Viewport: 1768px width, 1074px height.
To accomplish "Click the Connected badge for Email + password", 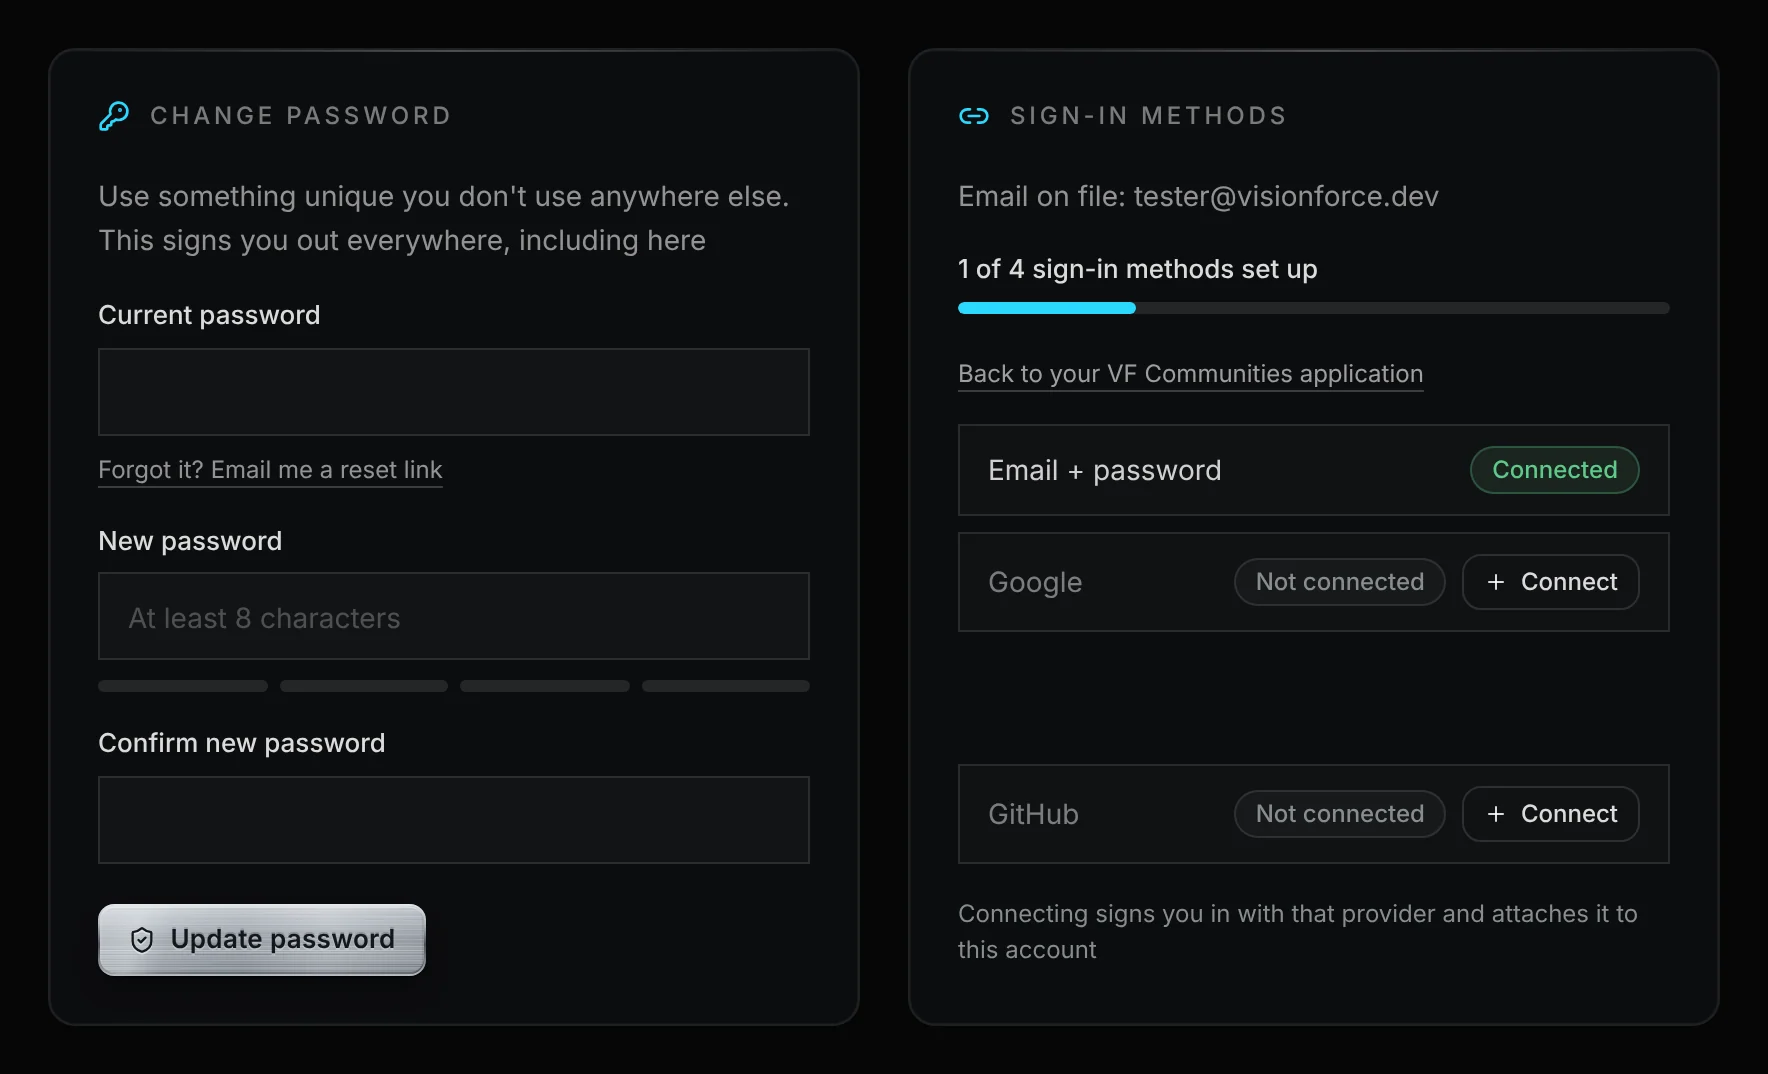I will click(1554, 470).
